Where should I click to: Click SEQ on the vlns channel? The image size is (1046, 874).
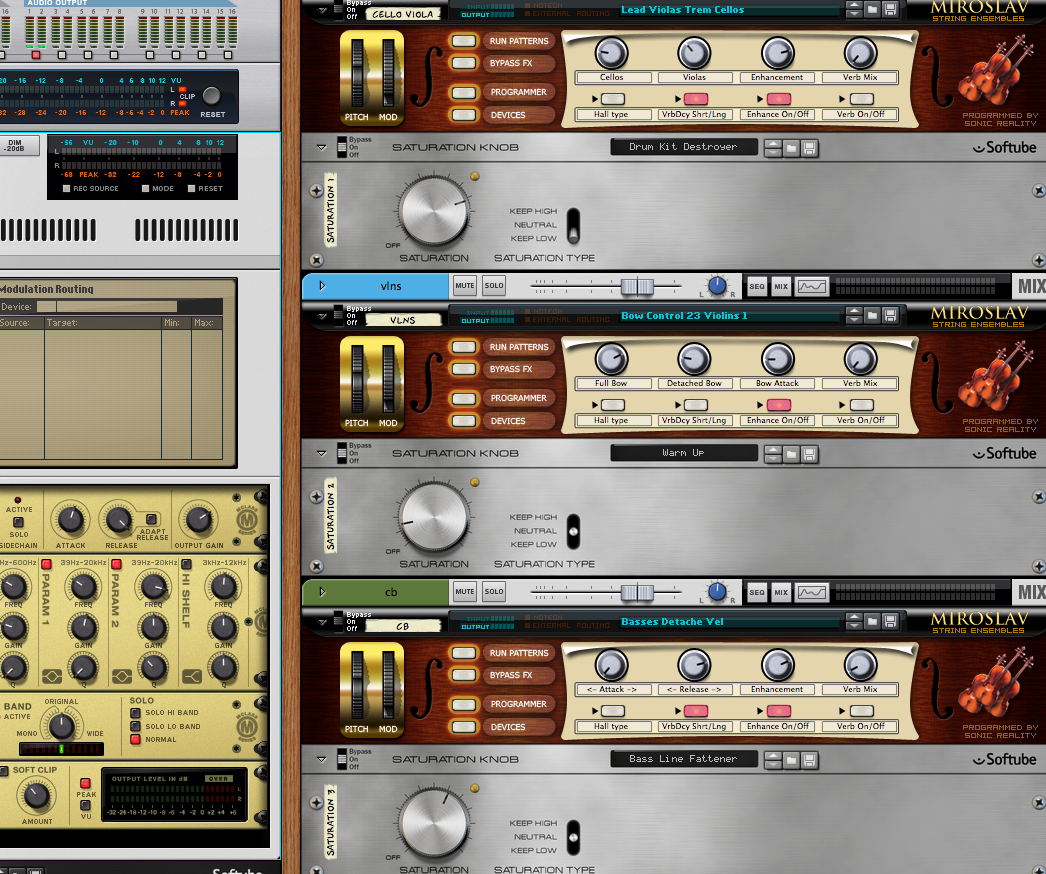coord(756,287)
